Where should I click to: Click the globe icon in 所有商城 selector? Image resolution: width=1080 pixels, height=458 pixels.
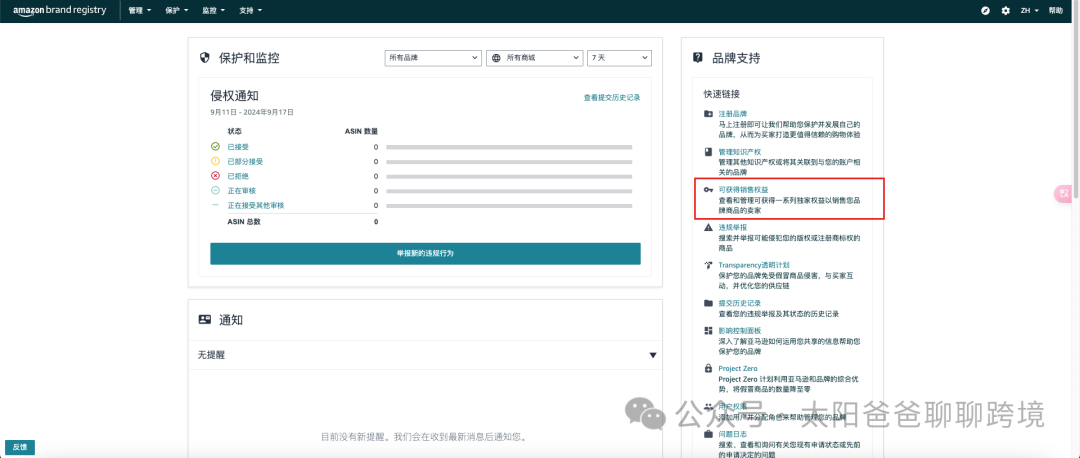[496, 59]
